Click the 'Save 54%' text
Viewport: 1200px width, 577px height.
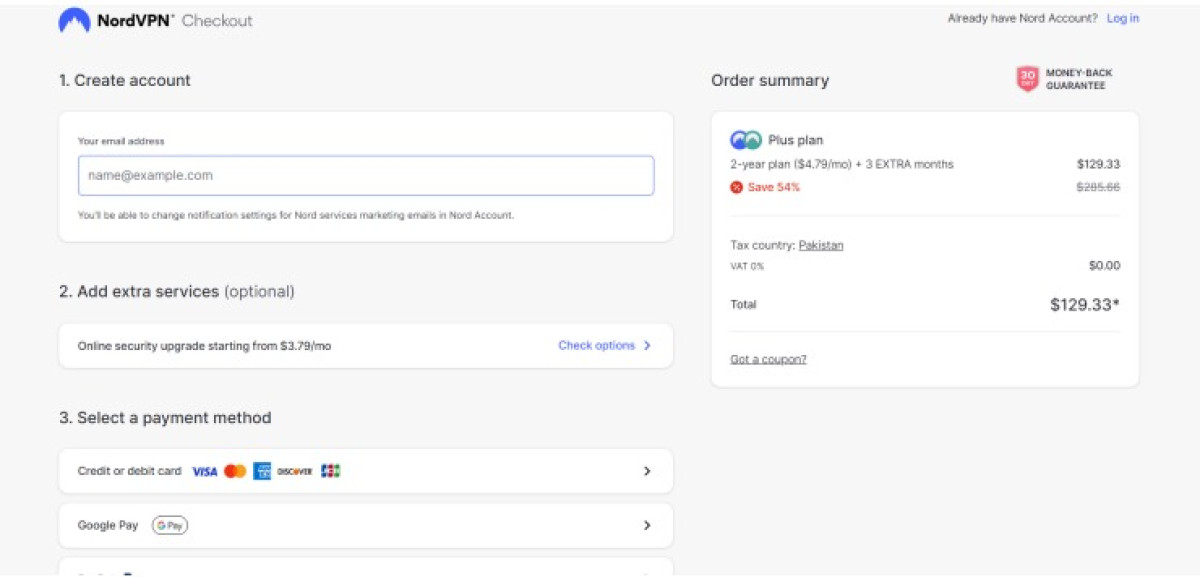774,187
